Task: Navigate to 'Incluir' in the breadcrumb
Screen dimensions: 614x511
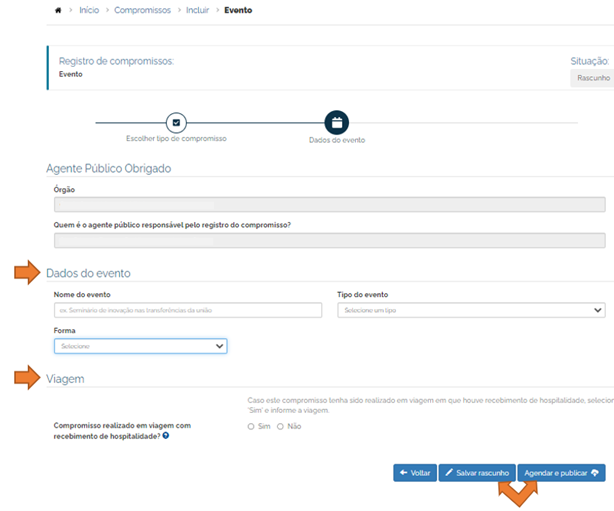Action: click(x=199, y=10)
